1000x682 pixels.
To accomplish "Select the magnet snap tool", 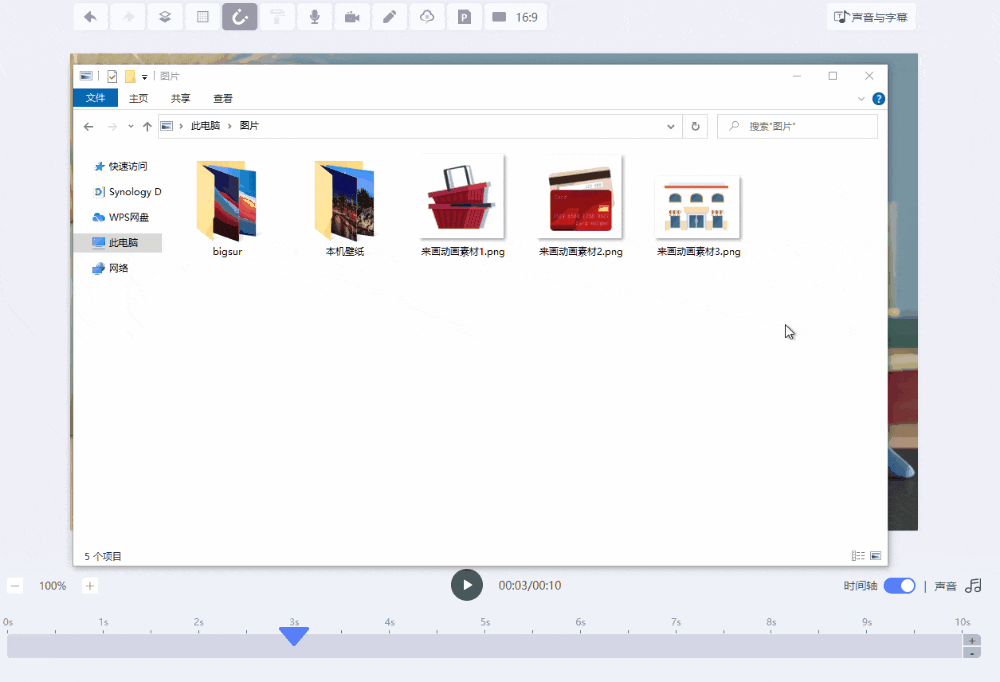I will [x=240, y=17].
